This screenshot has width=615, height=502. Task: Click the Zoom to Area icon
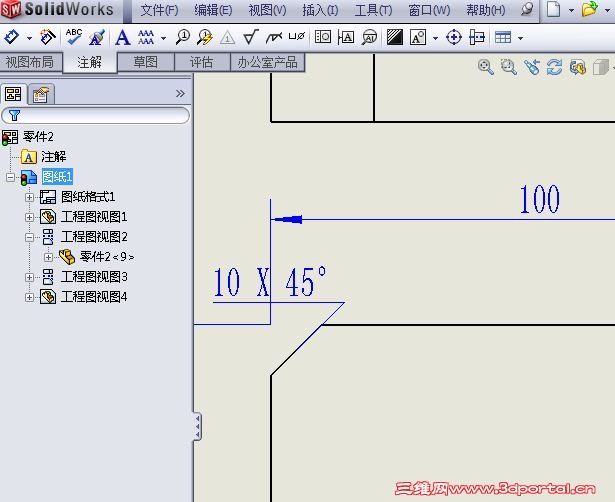point(509,67)
